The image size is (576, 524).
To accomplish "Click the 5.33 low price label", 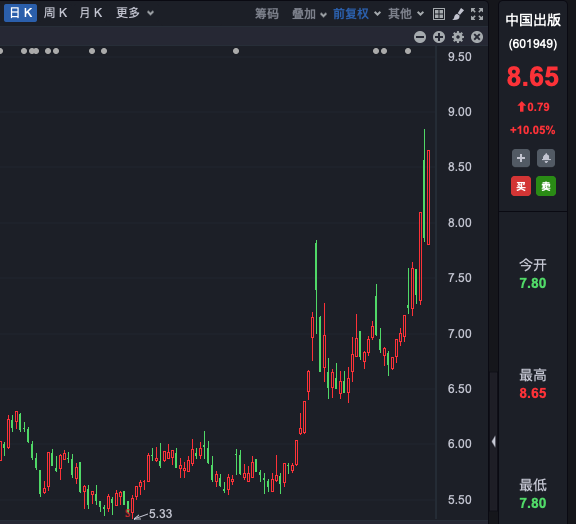I will pyautogui.click(x=161, y=513).
